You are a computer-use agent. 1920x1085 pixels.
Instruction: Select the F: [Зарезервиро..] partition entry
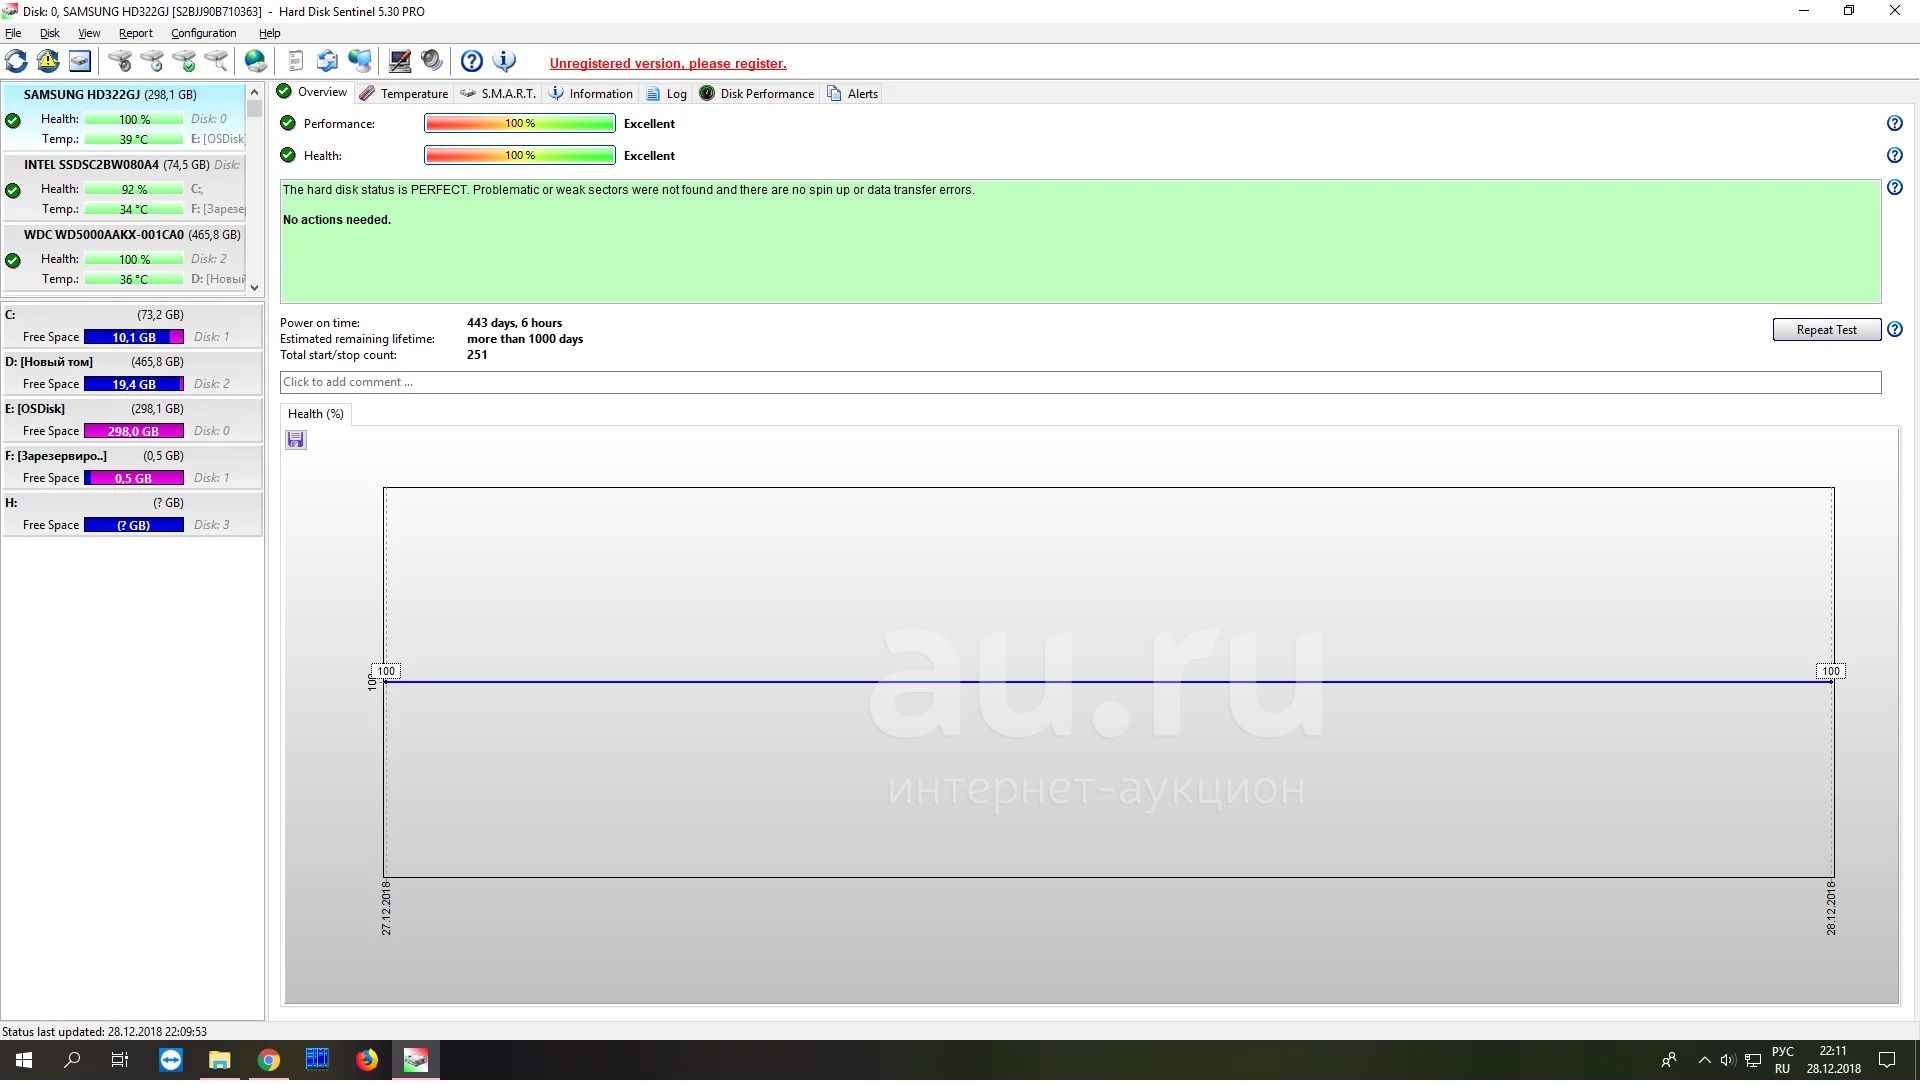pos(132,467)
